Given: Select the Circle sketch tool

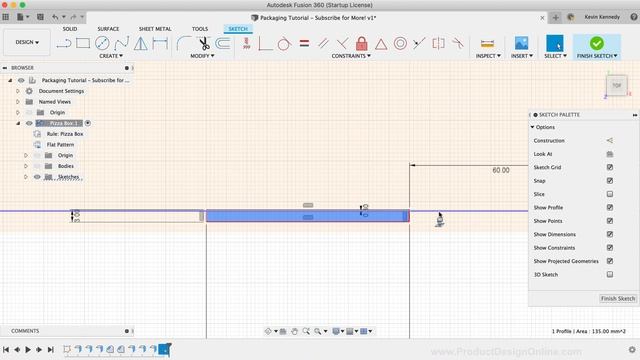Looking at the screenshot, I should point(102,43).
